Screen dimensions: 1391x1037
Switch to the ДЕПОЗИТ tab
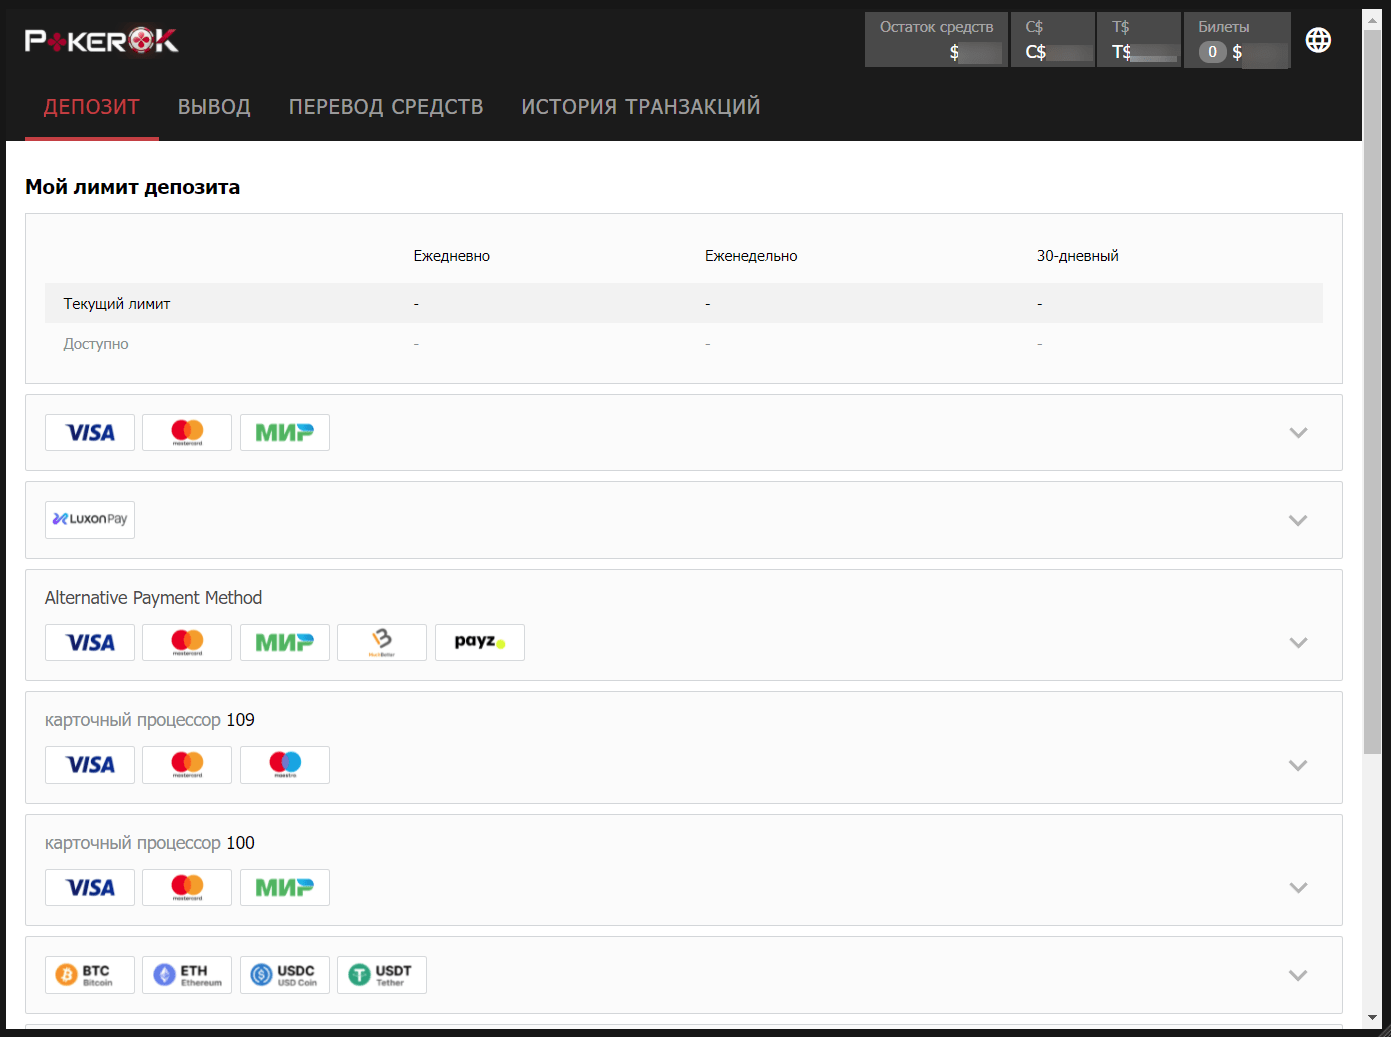click(x=92, y=107)
